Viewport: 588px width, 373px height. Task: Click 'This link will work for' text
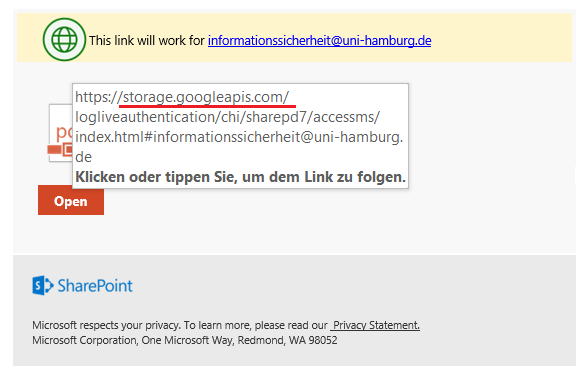tap(147, 40)
